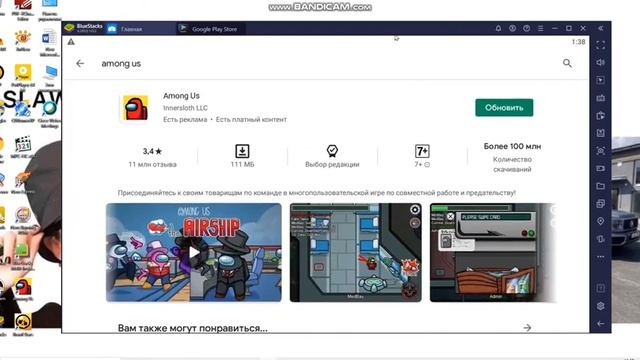Open the BlueStacks help question icon
The width and height of the screenshot is (640, 360).
pyautogui.click(x=527, y=28)
